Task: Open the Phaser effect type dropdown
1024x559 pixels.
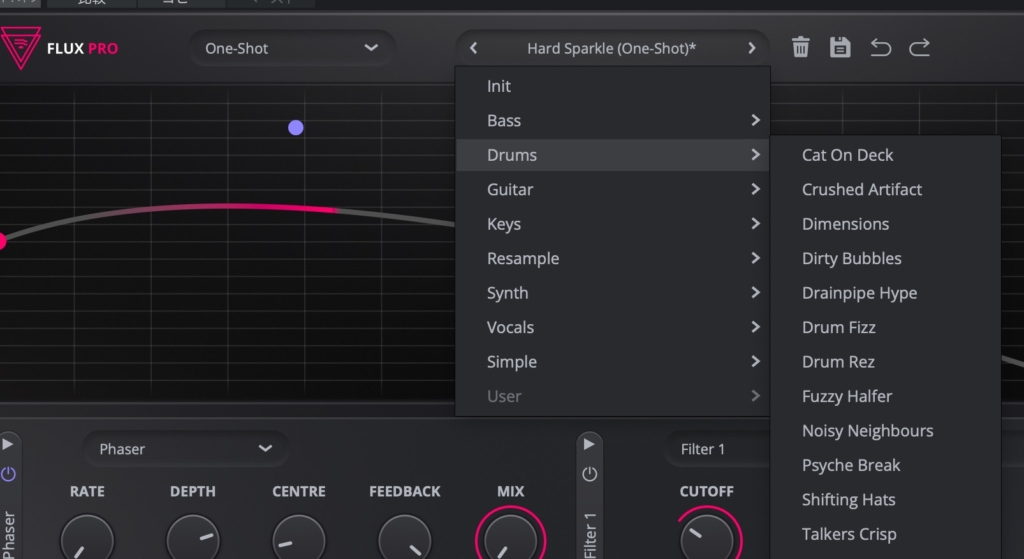Action: [185, 449]
